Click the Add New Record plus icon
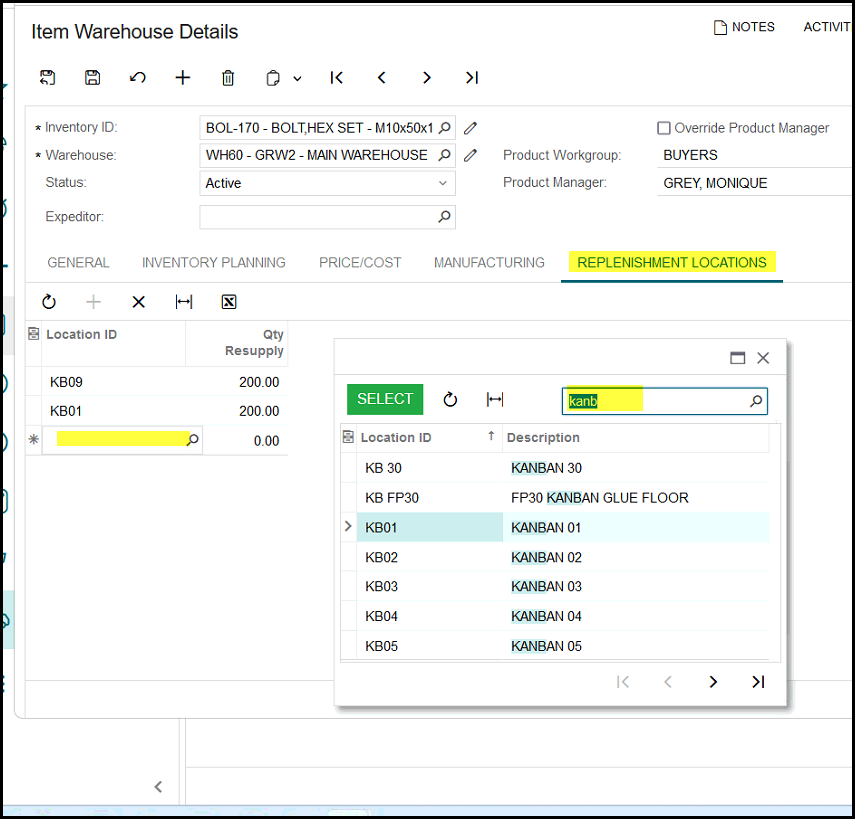Viewport: 855px width, 819px height. coord(183,78)
